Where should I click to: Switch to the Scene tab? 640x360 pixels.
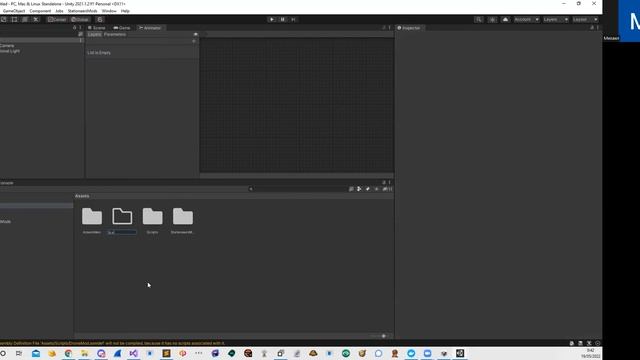97,28
